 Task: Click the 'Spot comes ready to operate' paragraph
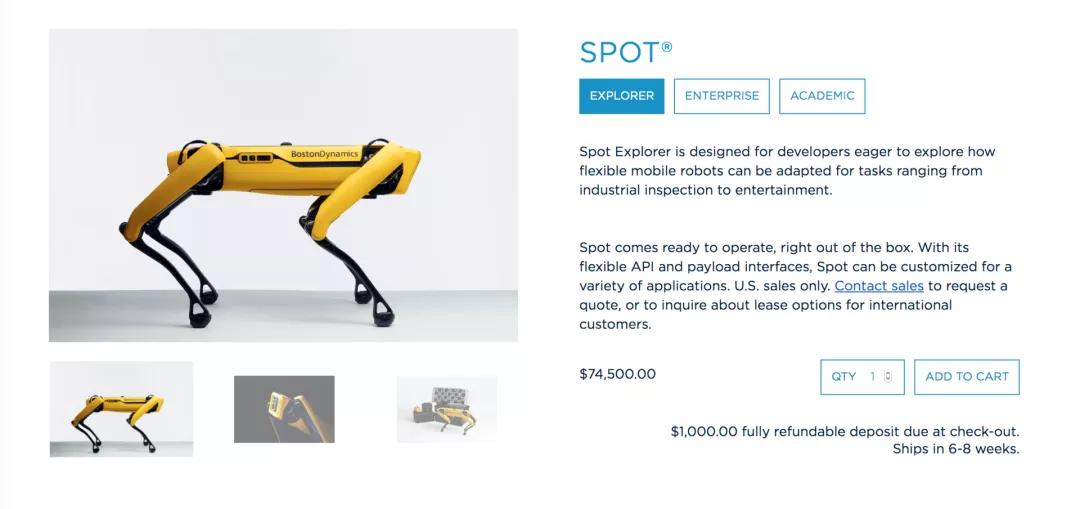point(795,286)
